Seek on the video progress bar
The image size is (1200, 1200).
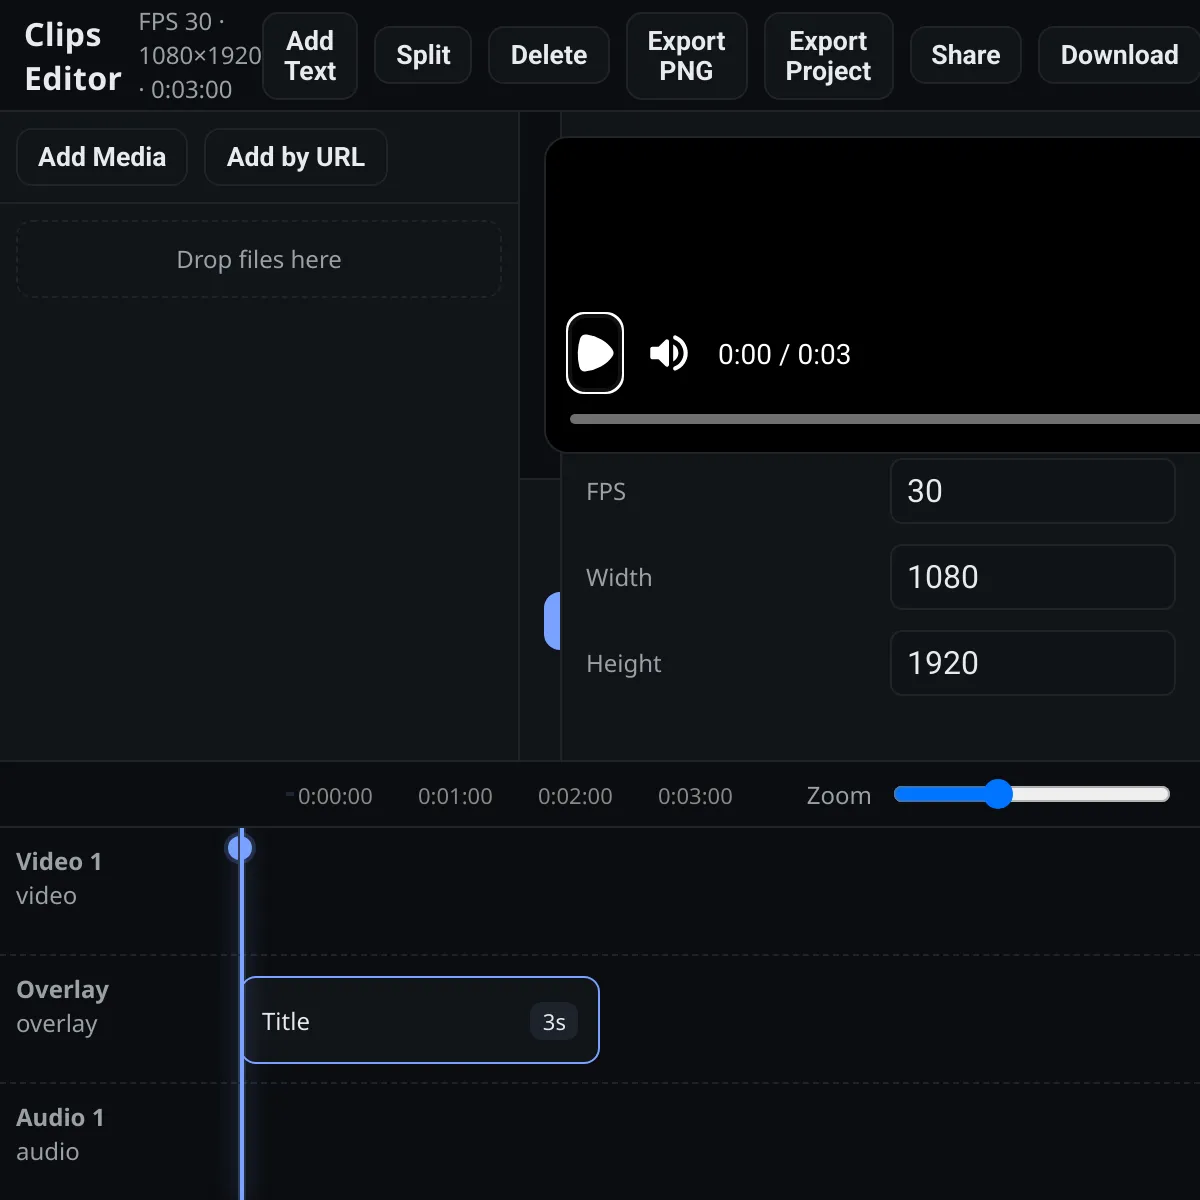[x=885, y=419]
